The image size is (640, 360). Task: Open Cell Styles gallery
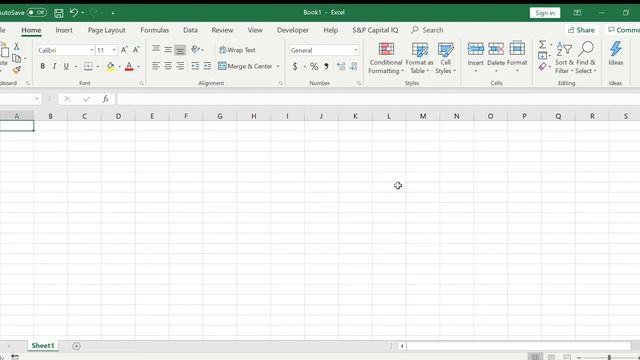[445, 58]
